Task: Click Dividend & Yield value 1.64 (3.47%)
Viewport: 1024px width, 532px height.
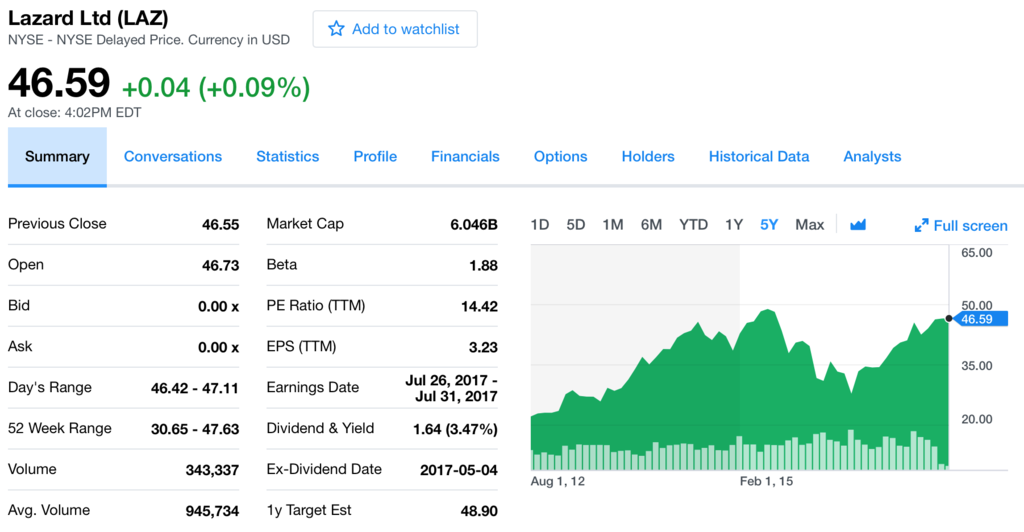Action: (x=455, y=430)
